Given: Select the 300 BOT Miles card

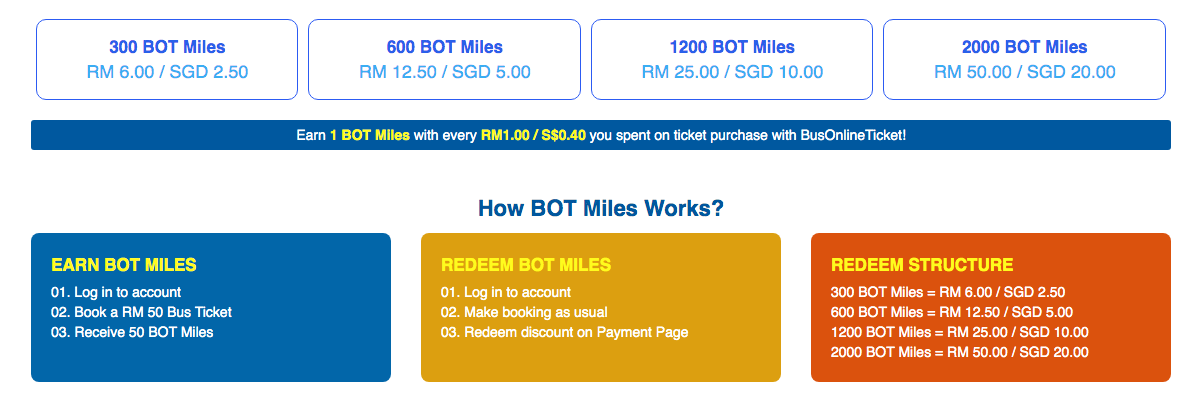Looking at the screenshot, I should tap(167, 60).
